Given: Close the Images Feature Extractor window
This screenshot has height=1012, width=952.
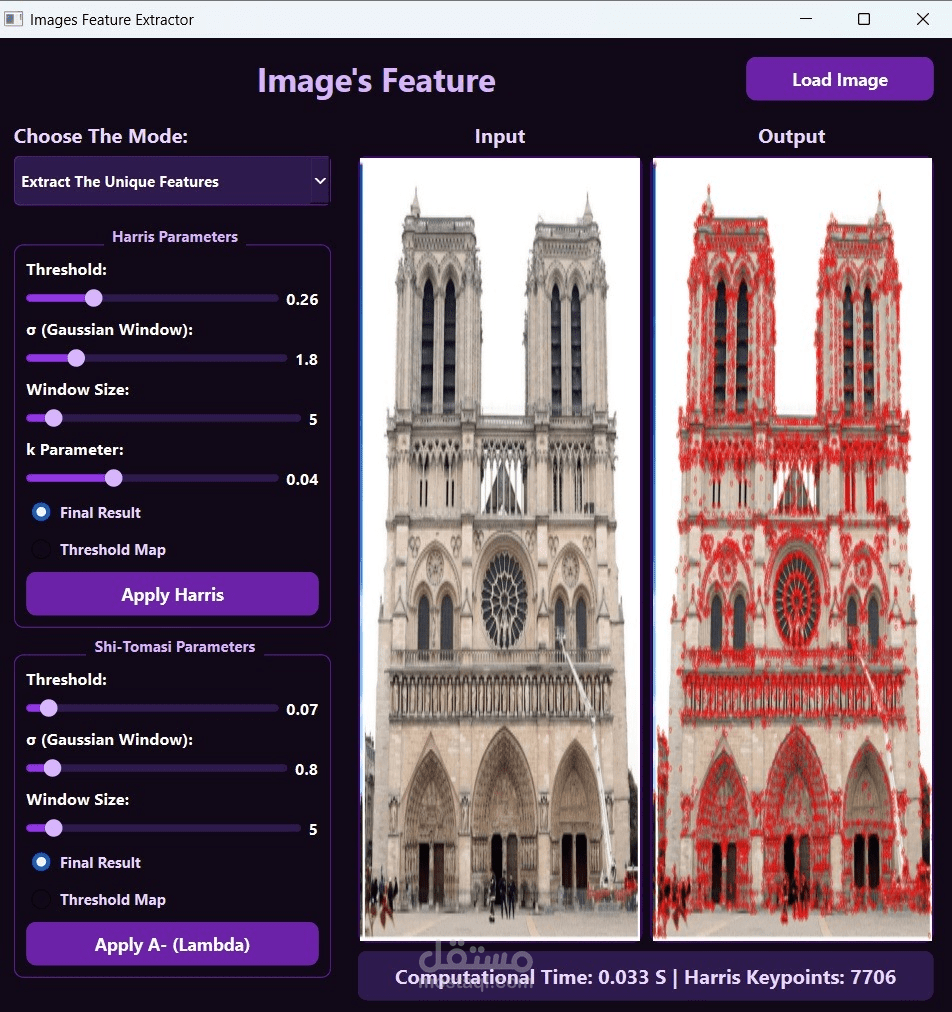Looking at the screenshot, I should coord(923,19).
